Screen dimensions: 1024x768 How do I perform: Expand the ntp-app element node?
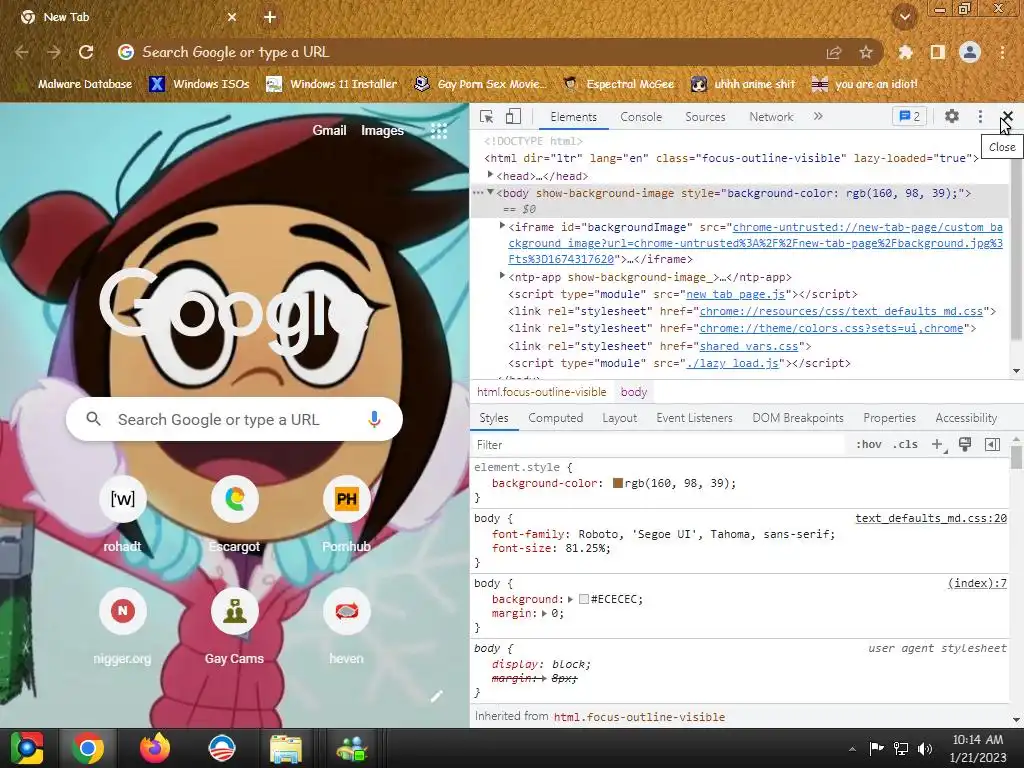tap(502, 276)
